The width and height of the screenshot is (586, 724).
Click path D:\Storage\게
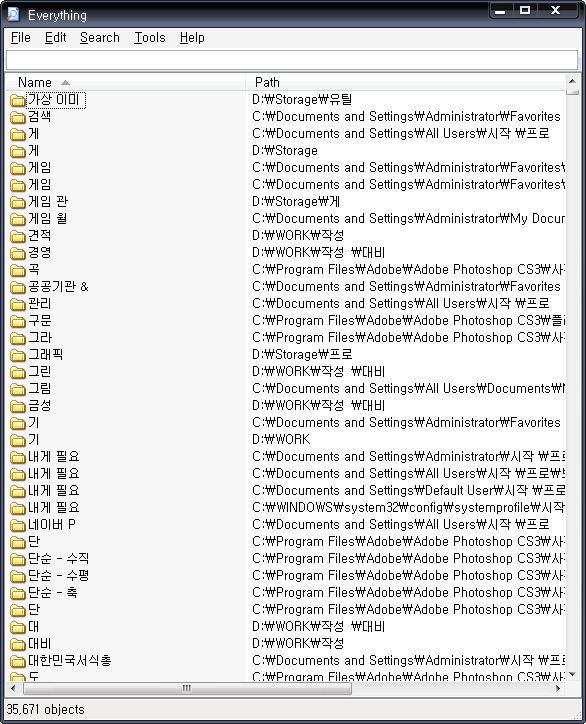tap(296, 202)
